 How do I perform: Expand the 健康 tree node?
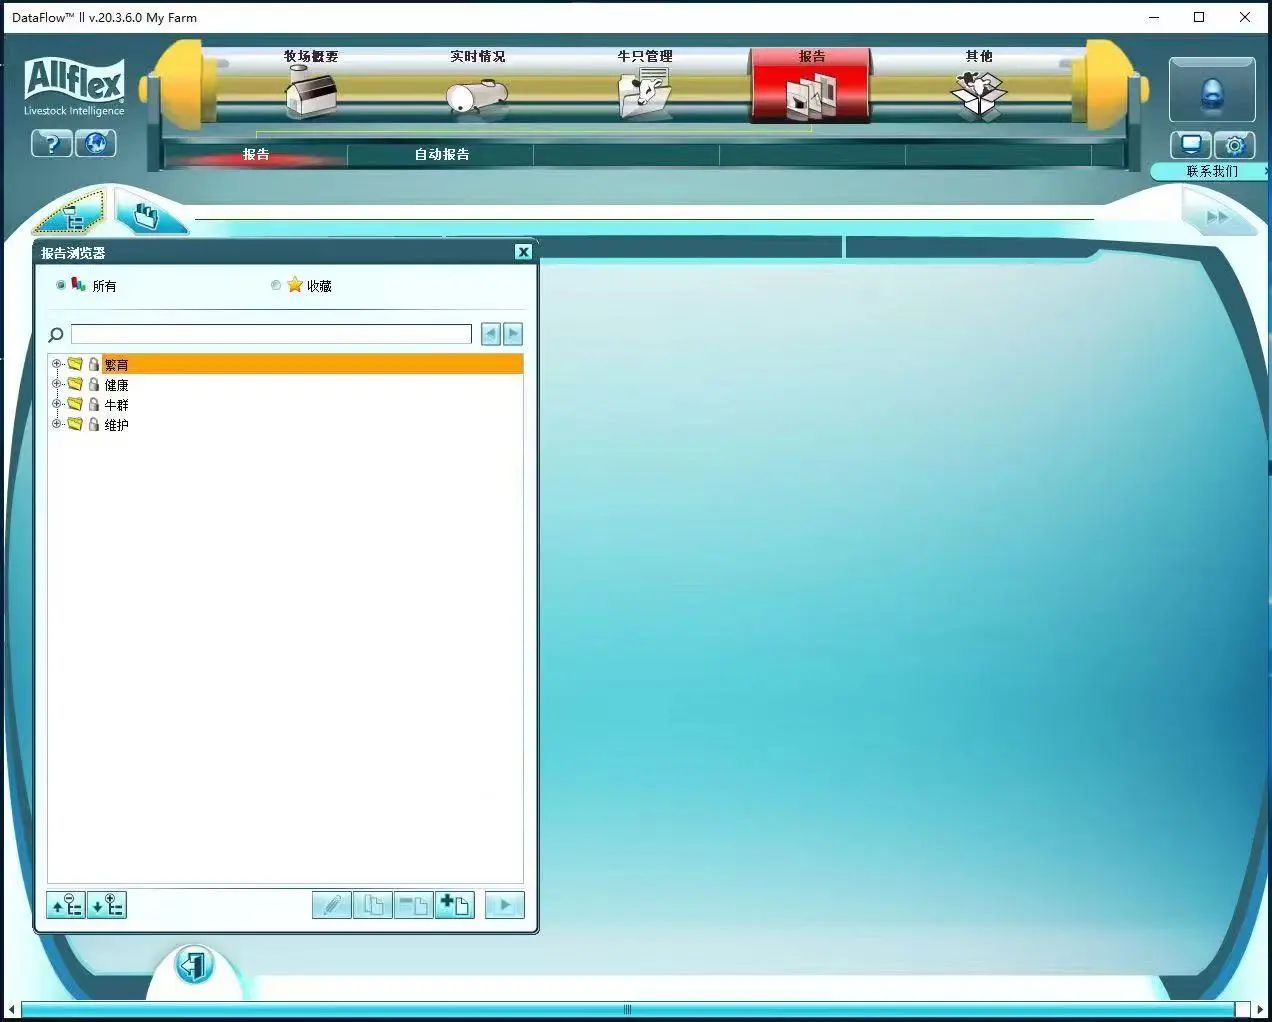tap(57, 384)
